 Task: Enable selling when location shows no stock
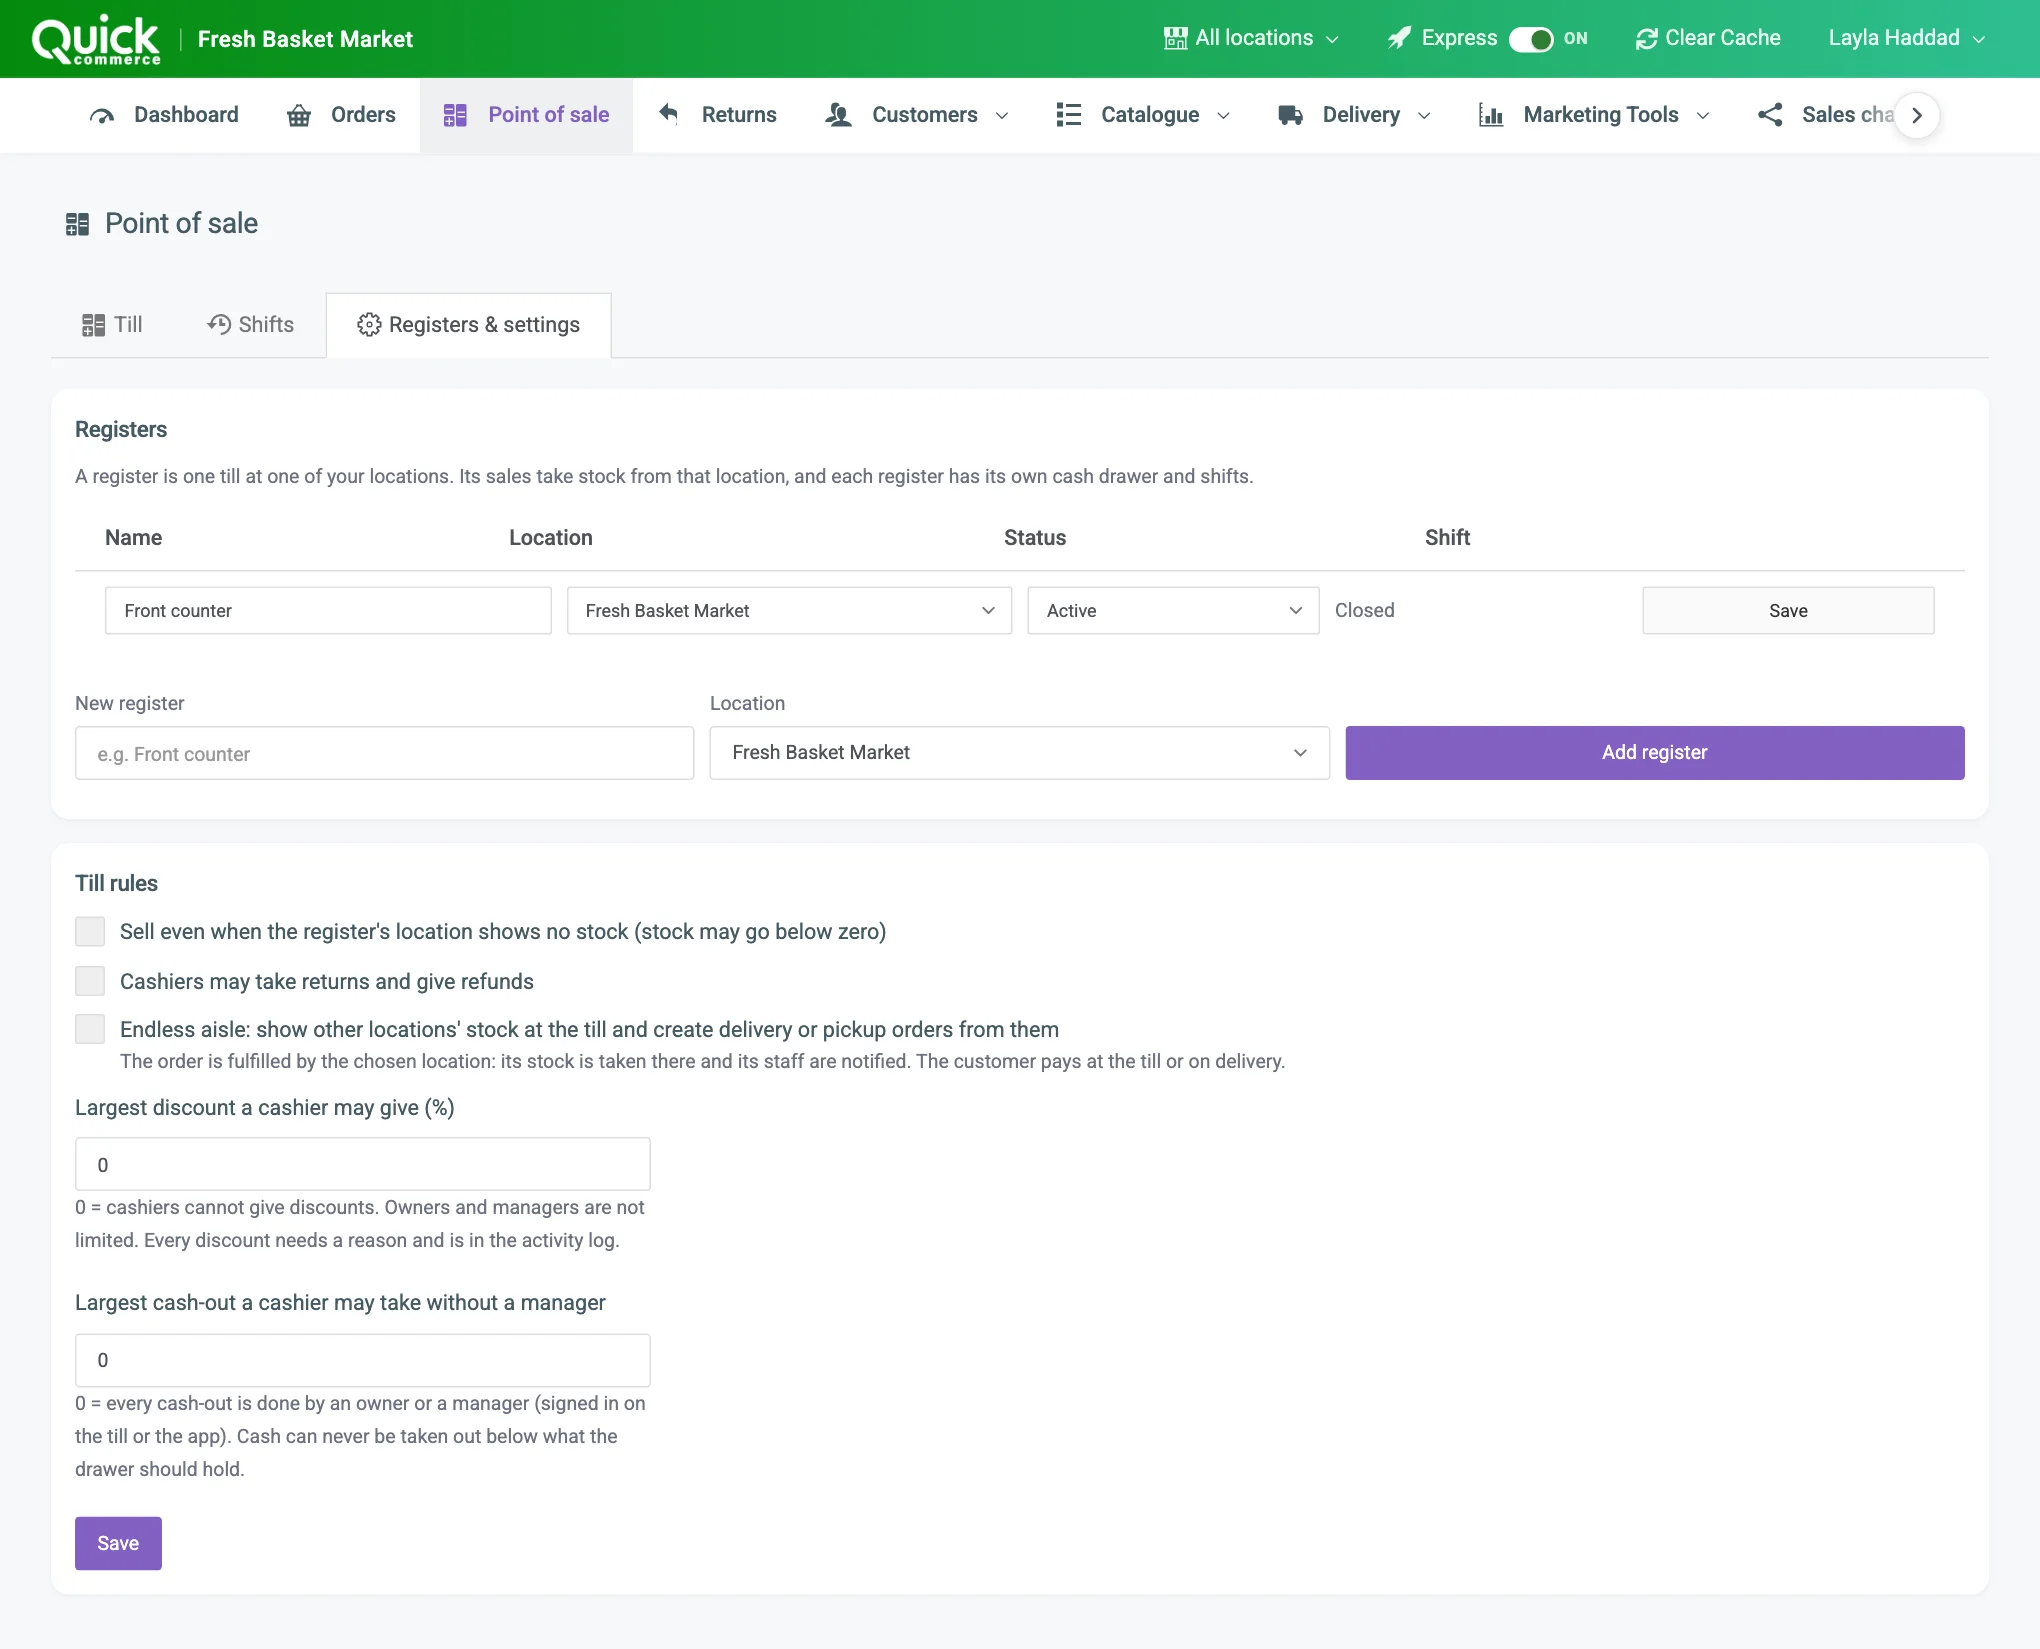click(x=90, y=931)
